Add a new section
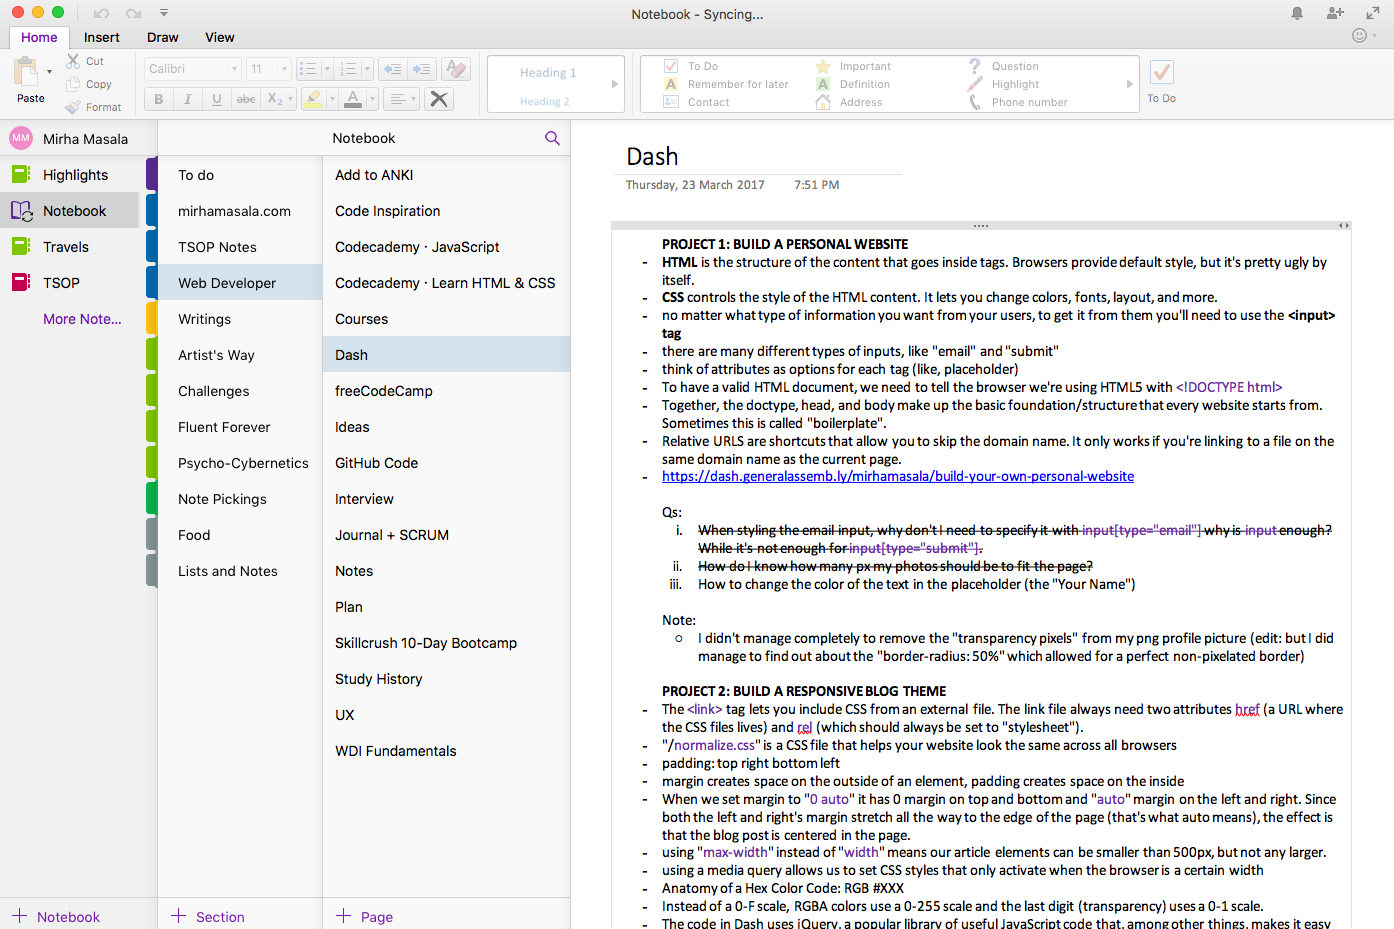 point(208,916)
